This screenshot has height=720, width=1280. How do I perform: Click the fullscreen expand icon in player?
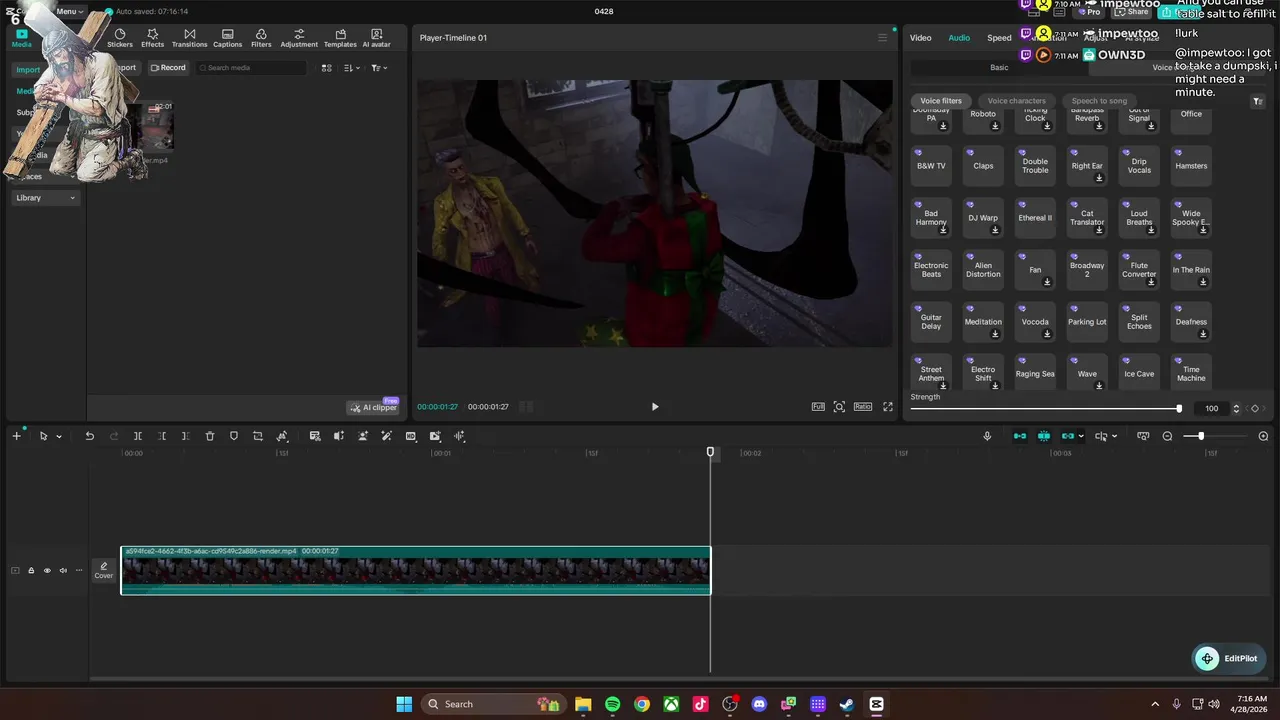coord(888,407)
